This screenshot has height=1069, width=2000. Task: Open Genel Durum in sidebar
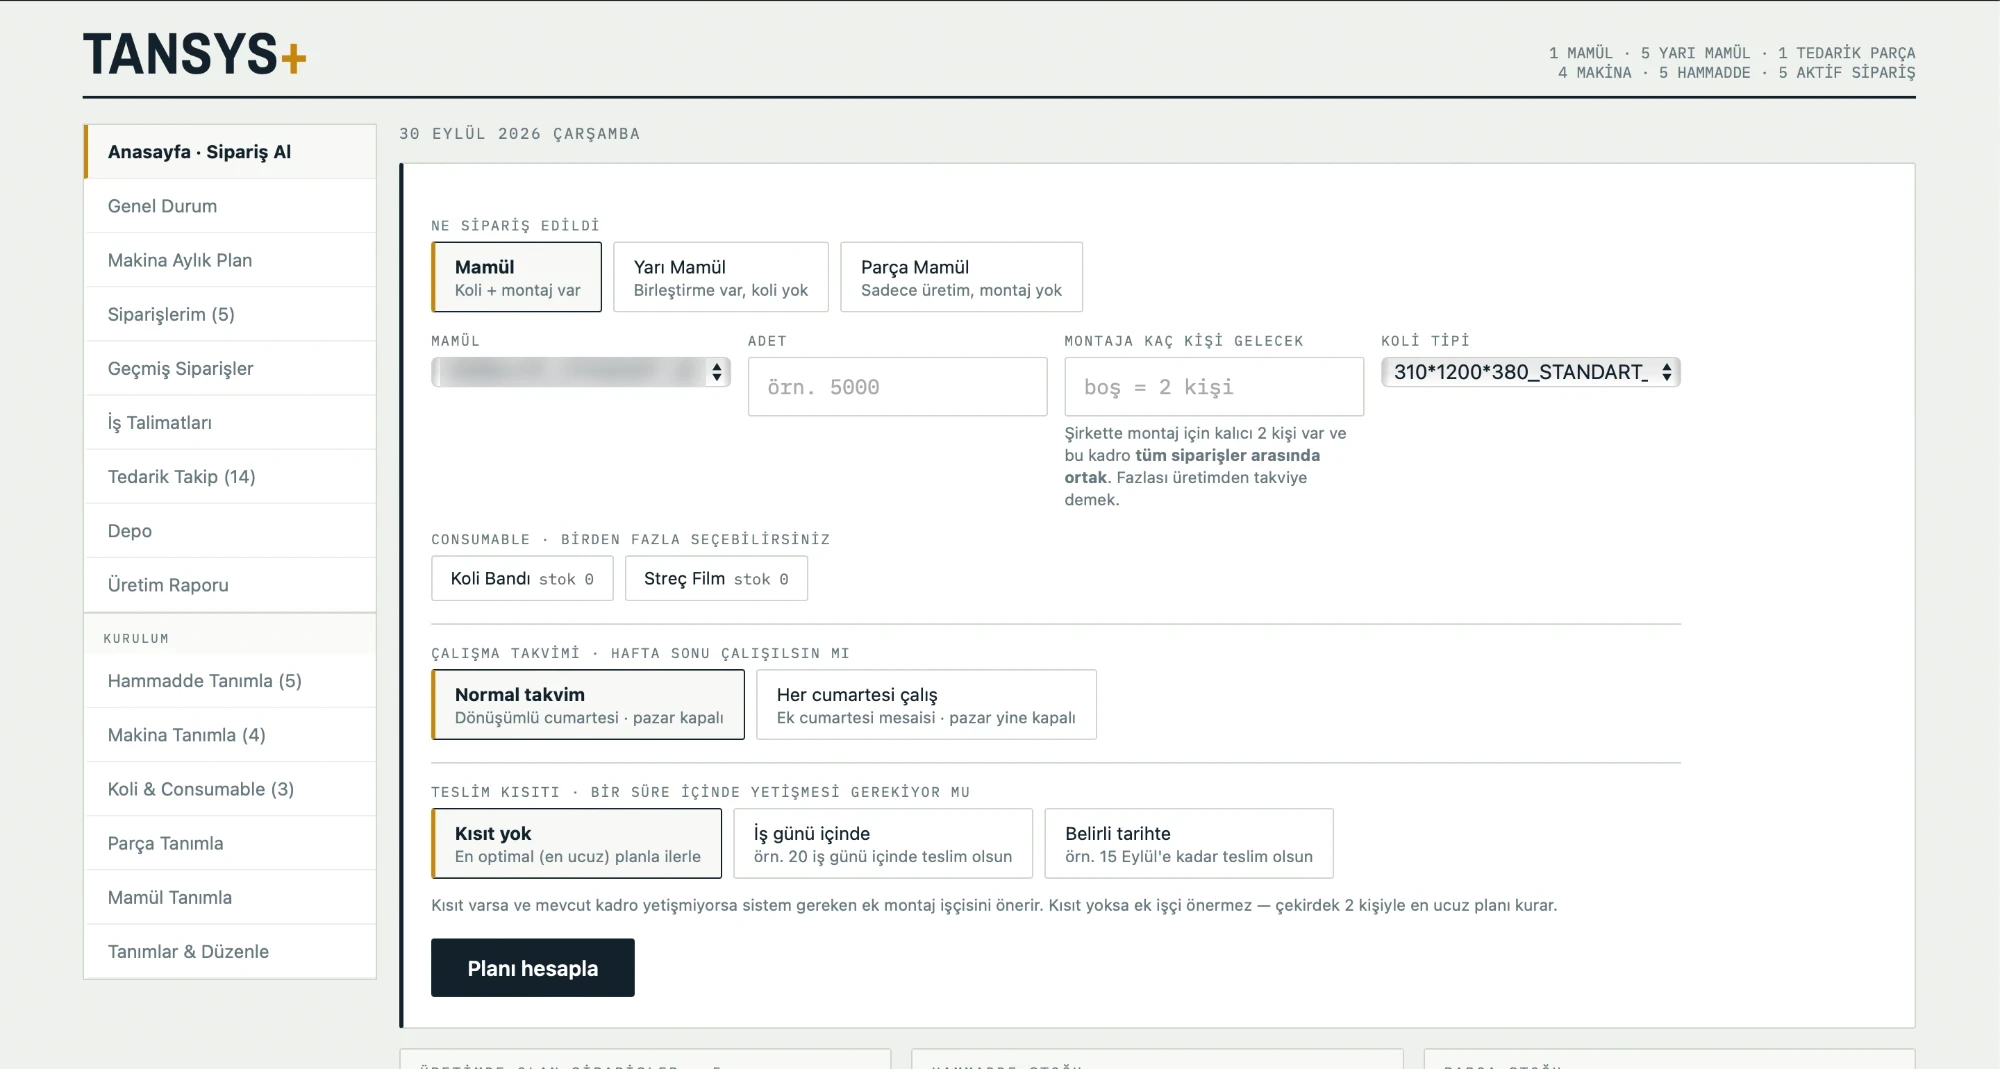point(230,206)
